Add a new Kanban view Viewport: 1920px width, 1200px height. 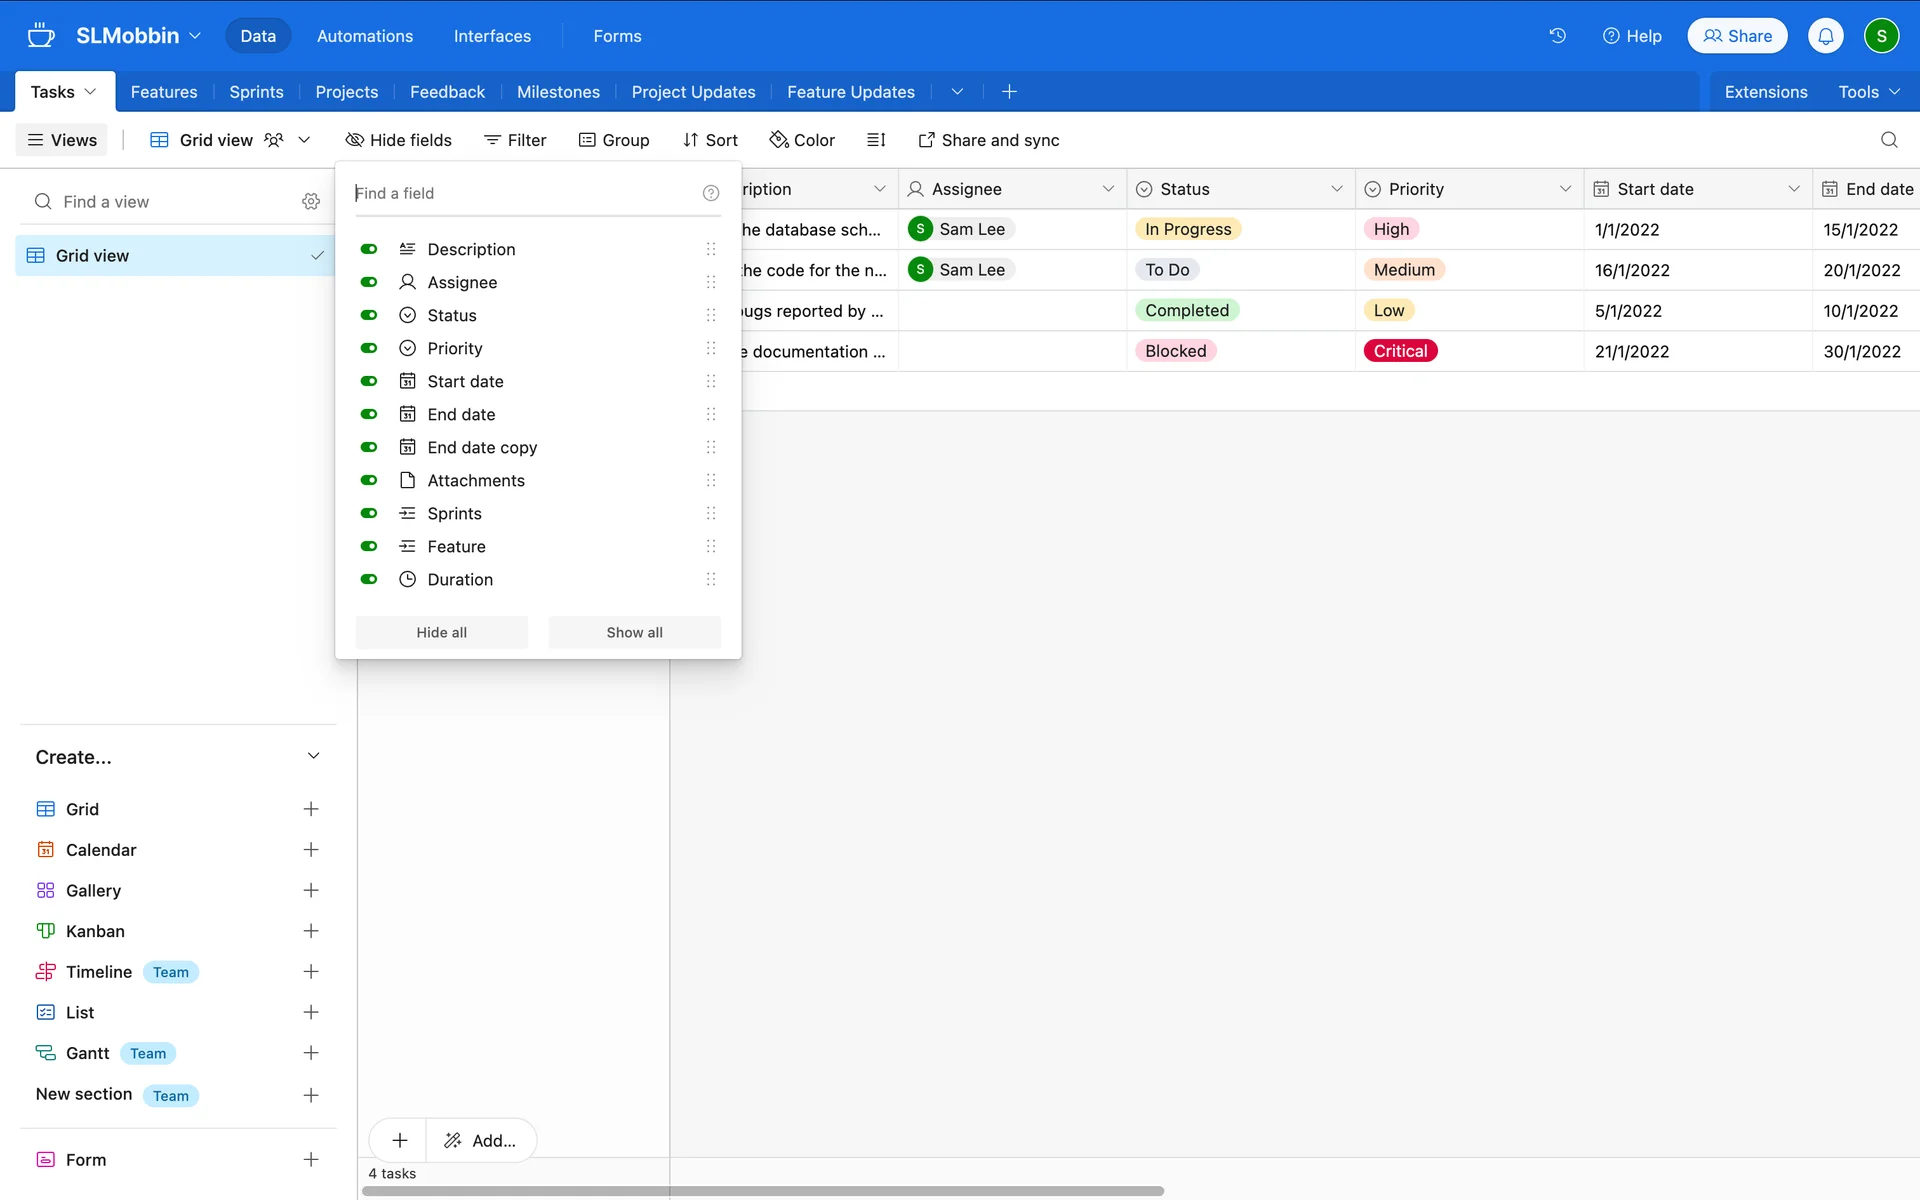[x=311, y=931]
